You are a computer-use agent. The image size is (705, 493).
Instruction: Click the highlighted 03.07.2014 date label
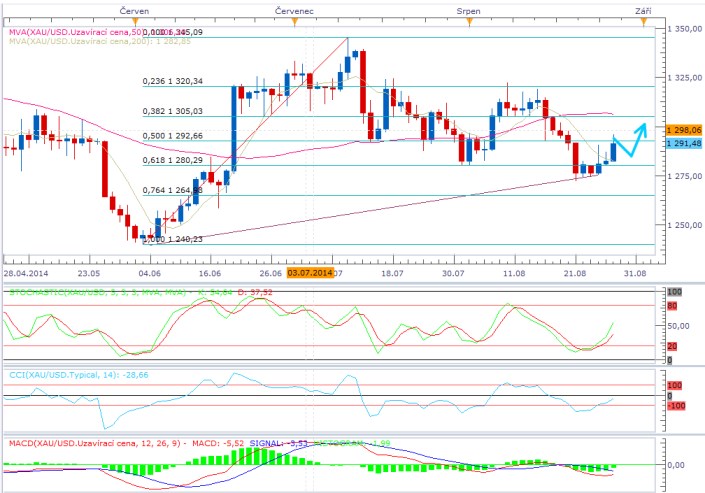[309, 272]
